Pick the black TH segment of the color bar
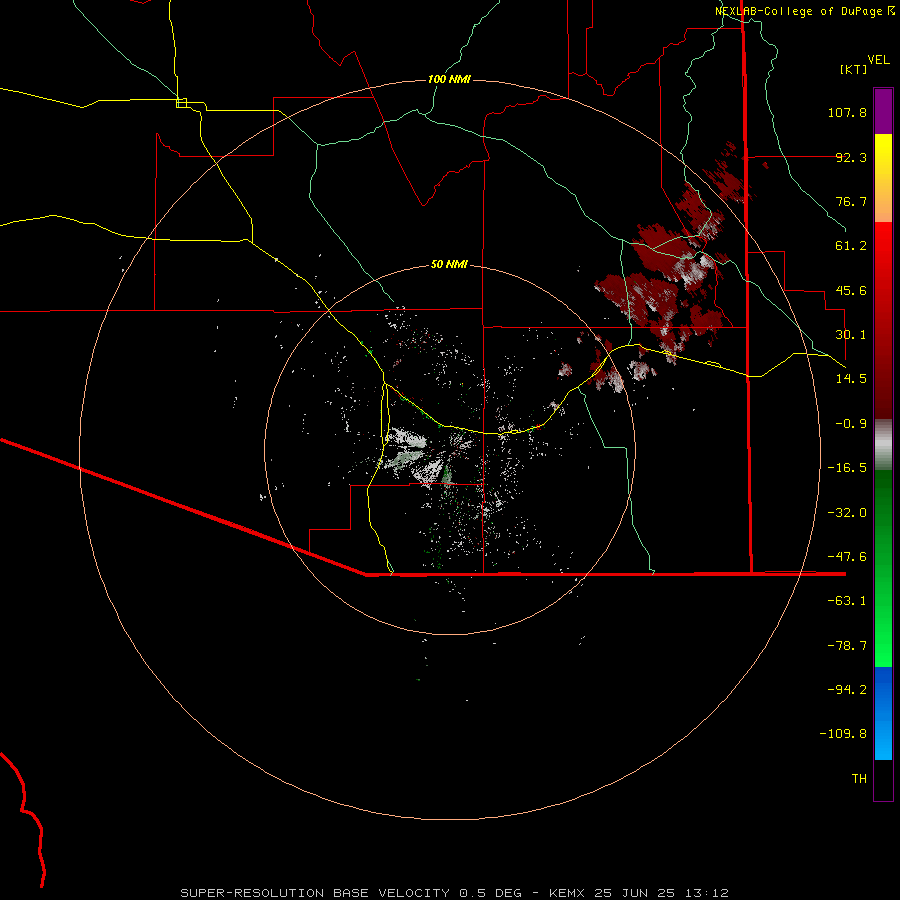900x900 pixels. 883,779
